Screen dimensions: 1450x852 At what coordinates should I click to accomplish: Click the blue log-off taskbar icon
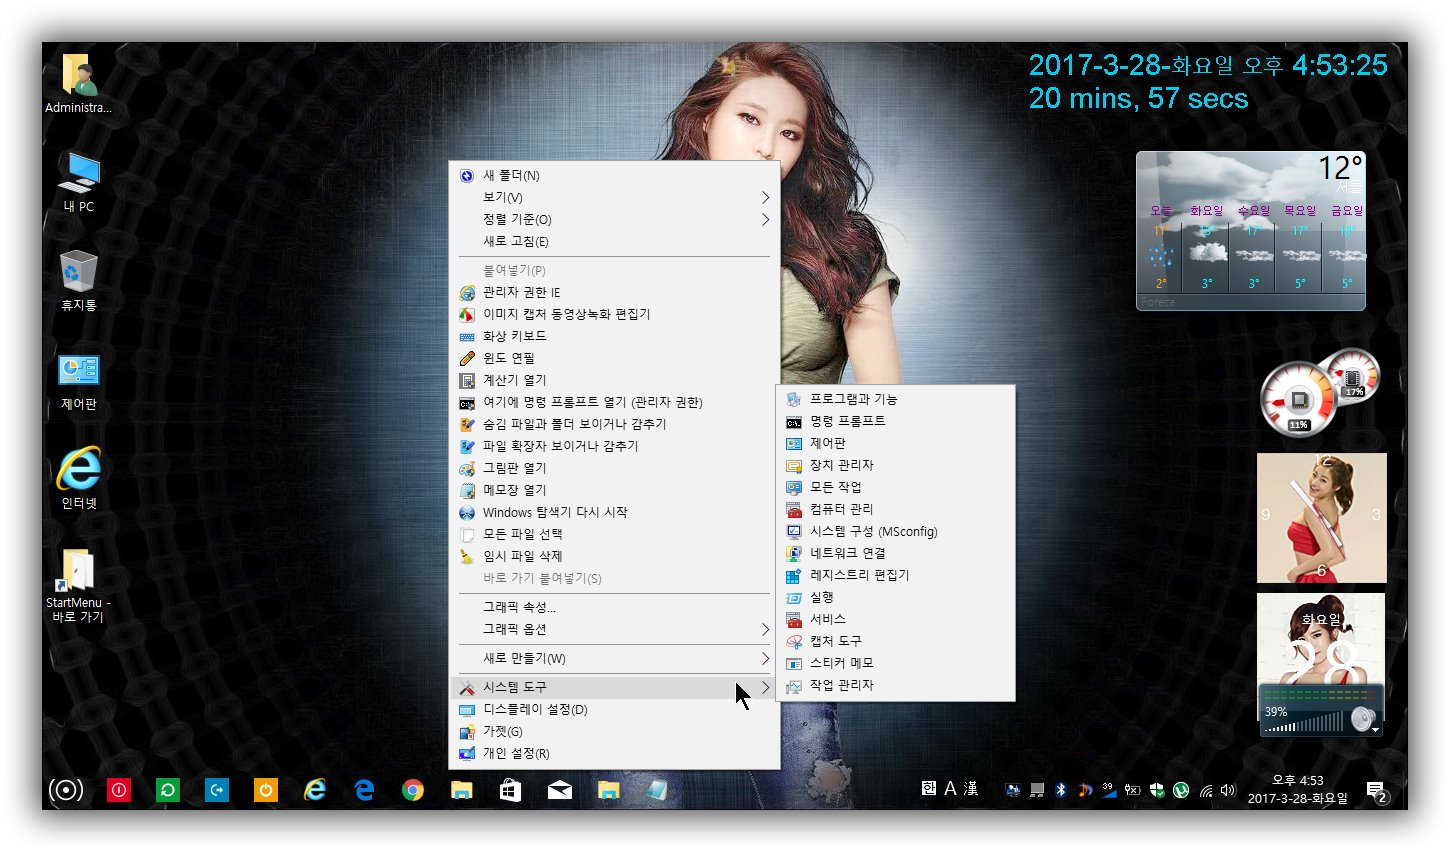(x=217, y=790)
